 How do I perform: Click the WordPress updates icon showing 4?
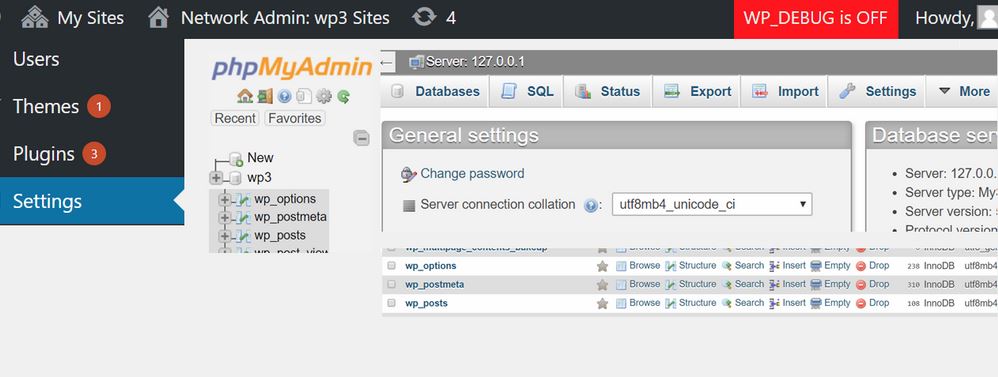point(424,17)
